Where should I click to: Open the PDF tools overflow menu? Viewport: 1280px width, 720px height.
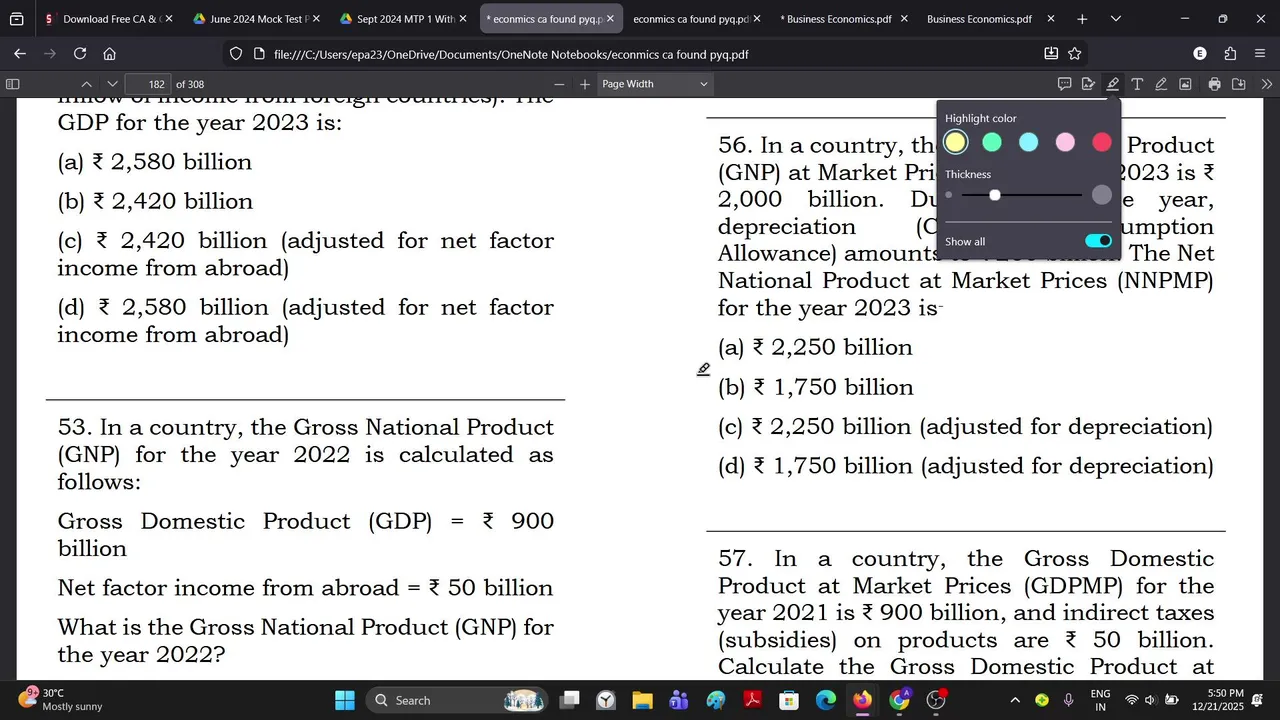click(1267, 84)
